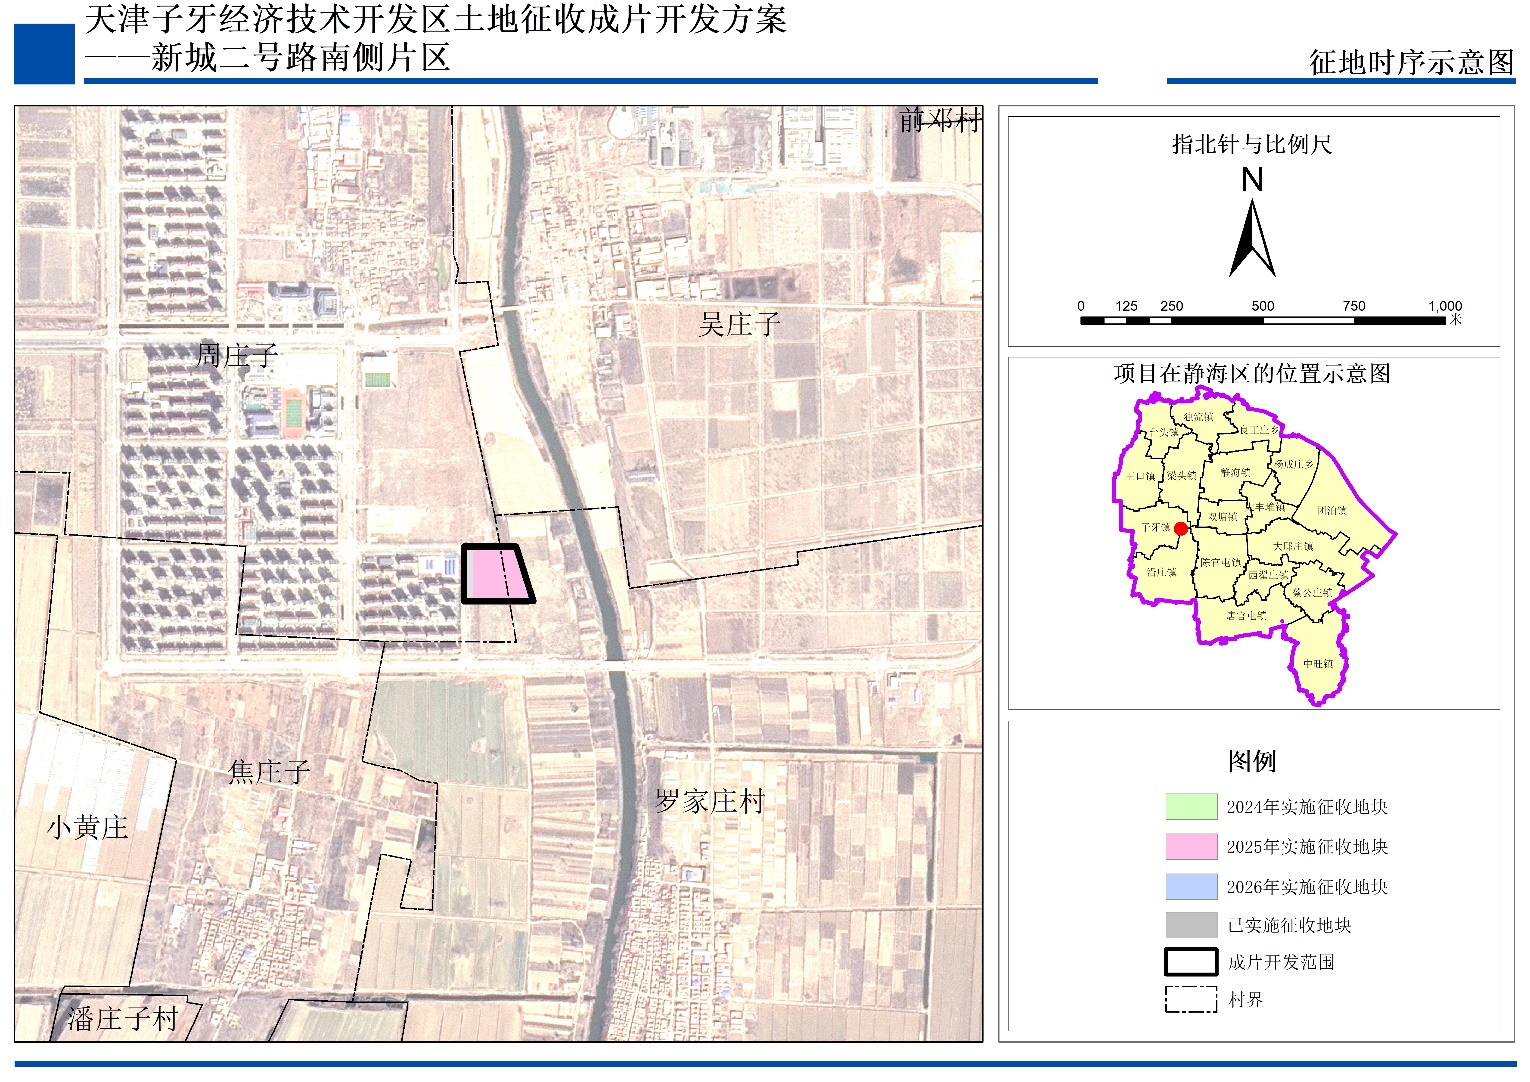Click the blue 2026年实施征收地块 swatch
Screen dimensions: 1530x1082
pyautogui.click(x=1190, y=886)
